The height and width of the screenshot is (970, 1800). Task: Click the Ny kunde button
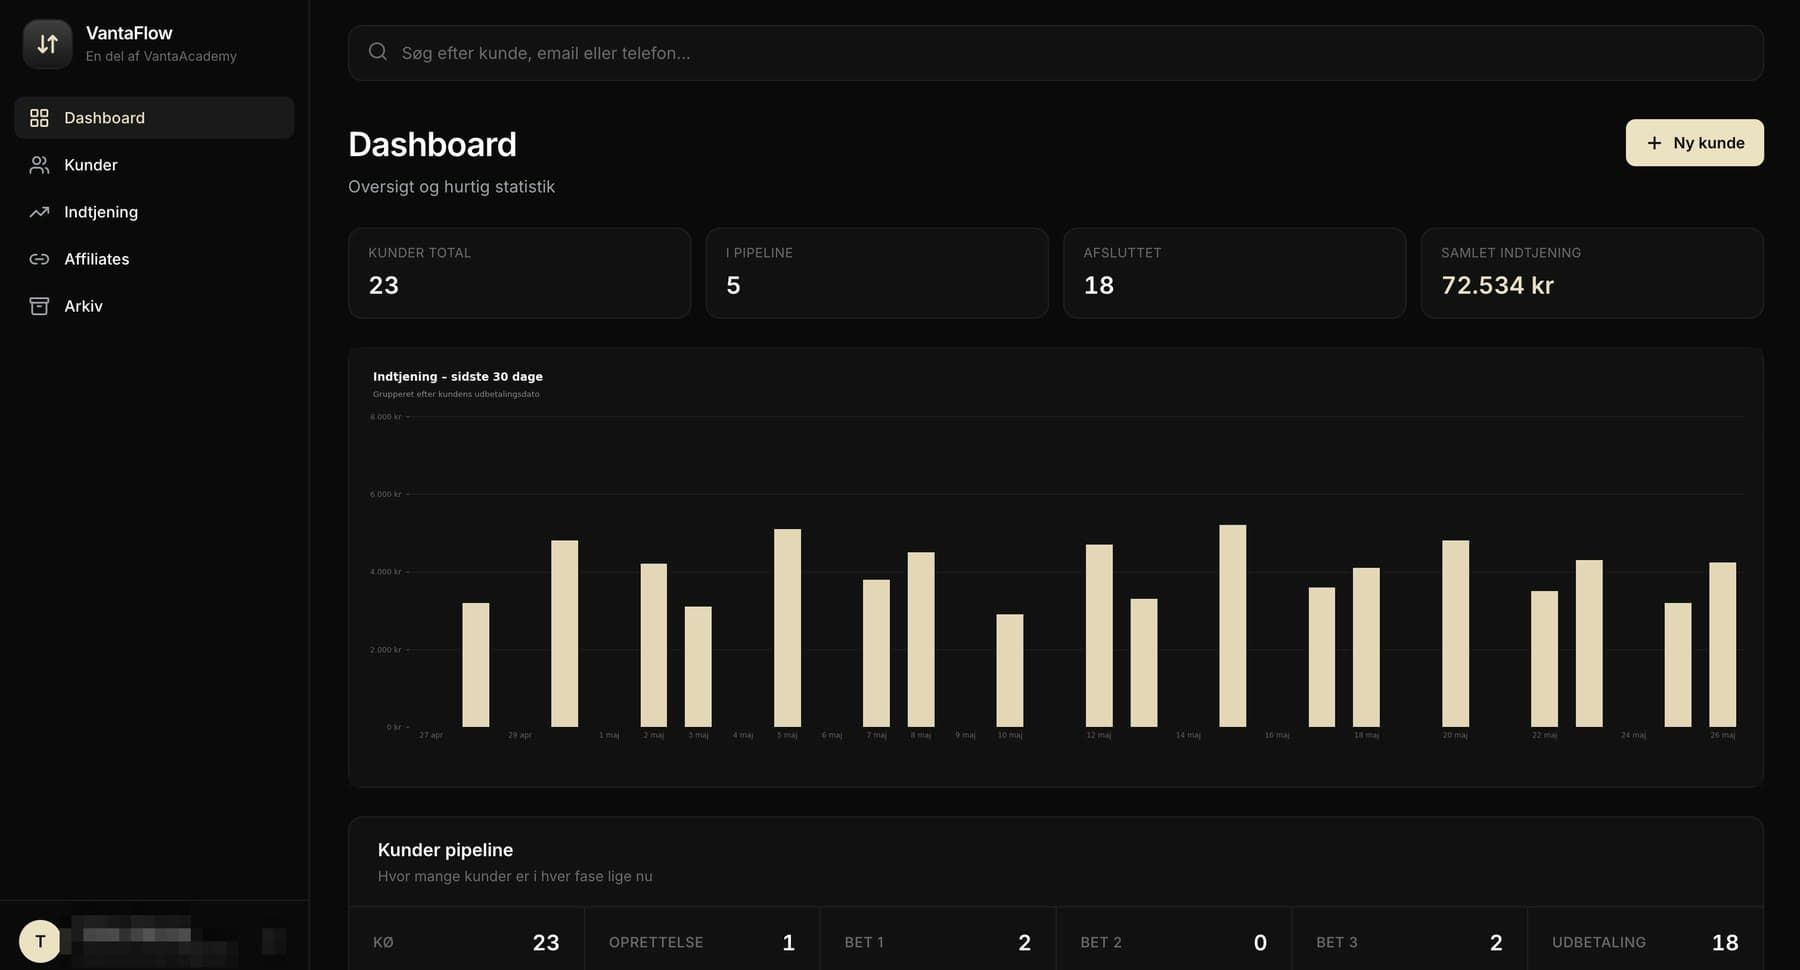[1694, 143]
